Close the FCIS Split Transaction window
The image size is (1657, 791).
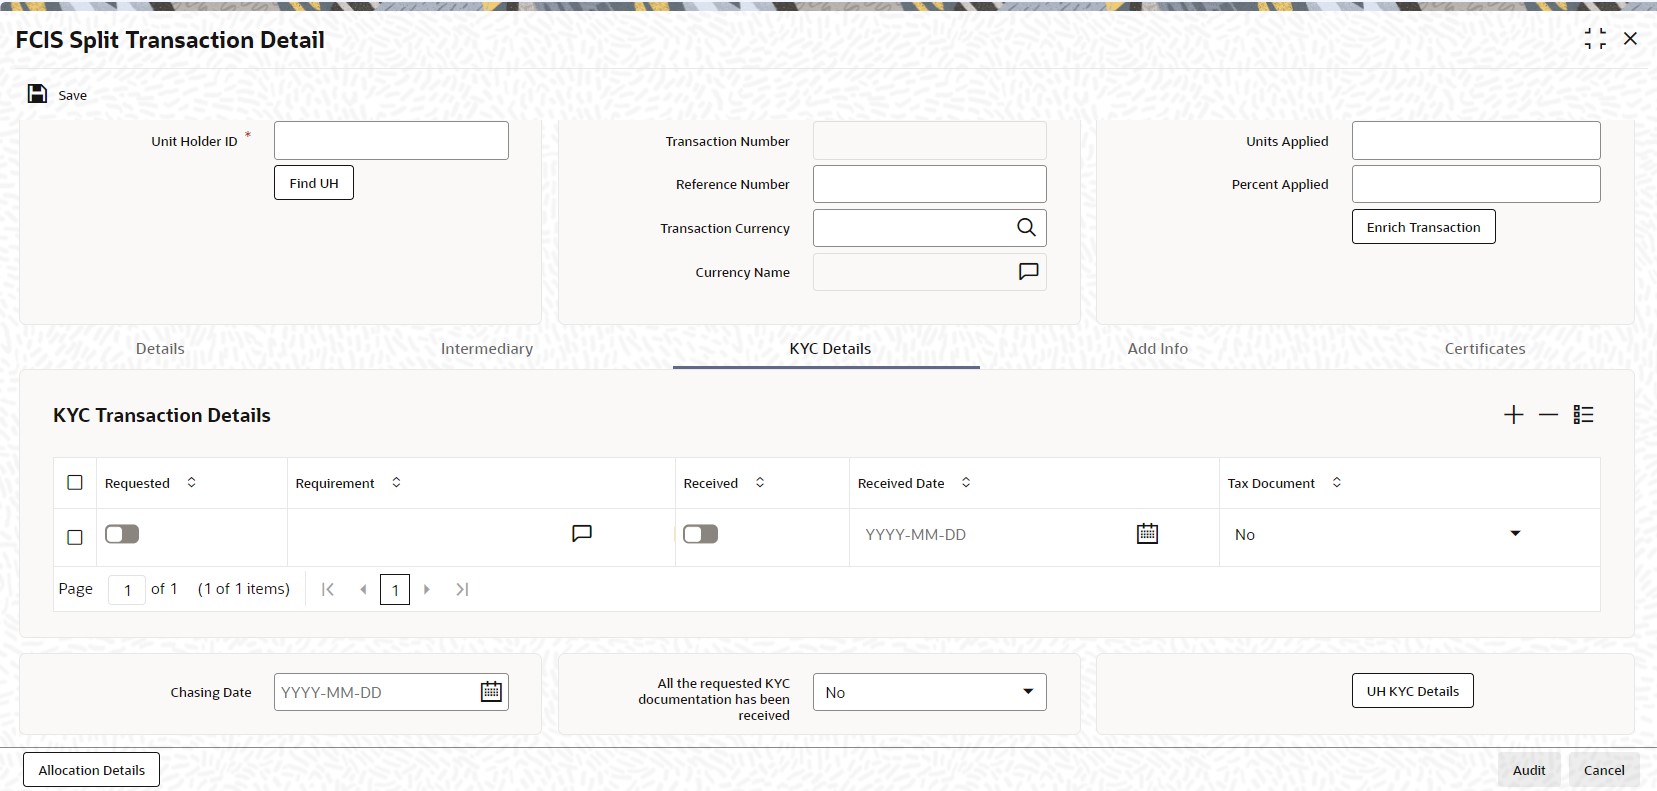coord(1630,39)
